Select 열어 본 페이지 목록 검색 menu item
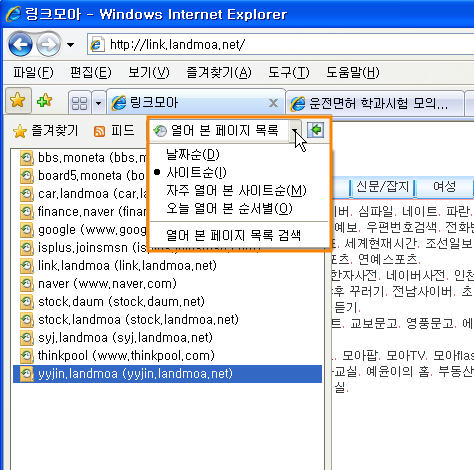This screenshot has height=470, width=474. pyautogui.click(x=233, y=235)
